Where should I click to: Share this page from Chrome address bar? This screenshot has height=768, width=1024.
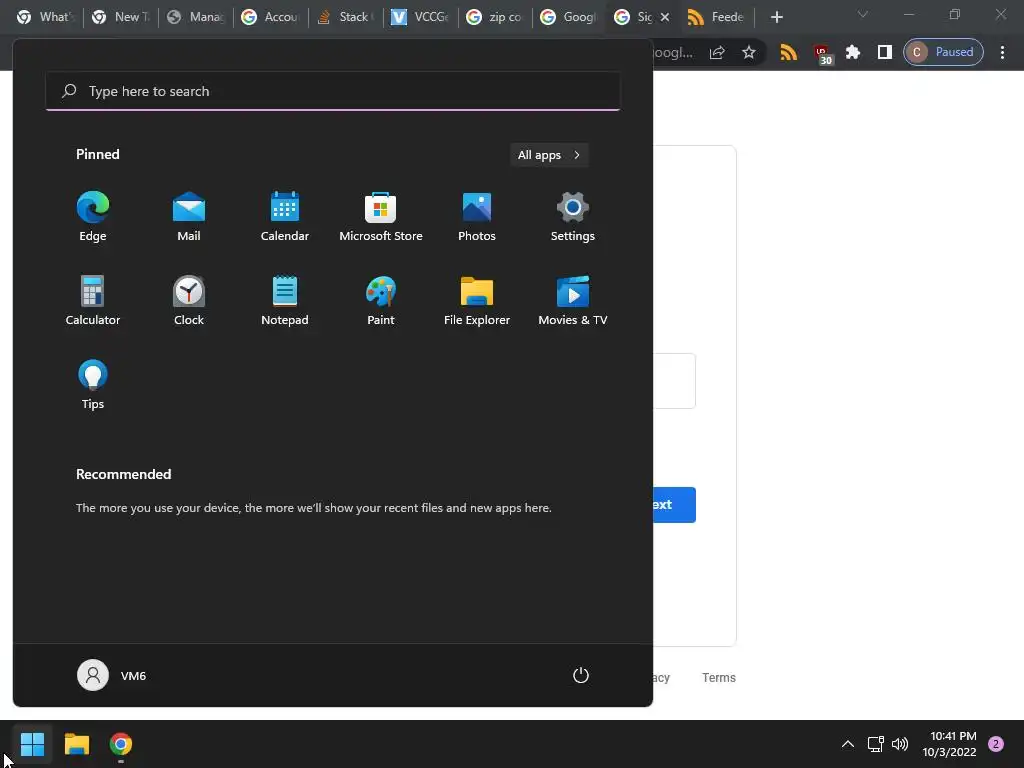tap(717, 52)
